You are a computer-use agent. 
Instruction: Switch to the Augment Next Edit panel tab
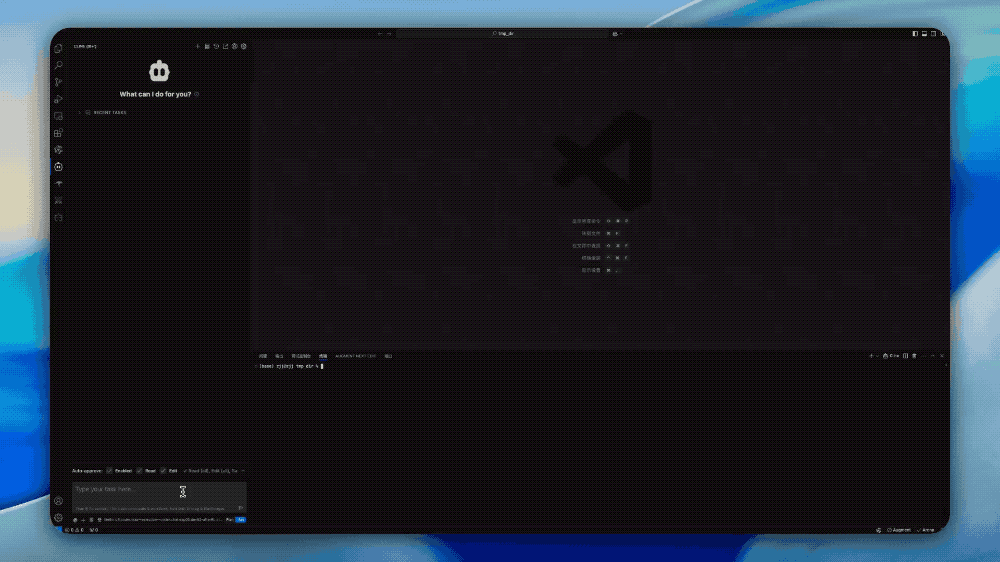pyautogui.click(x=355, y=356)
